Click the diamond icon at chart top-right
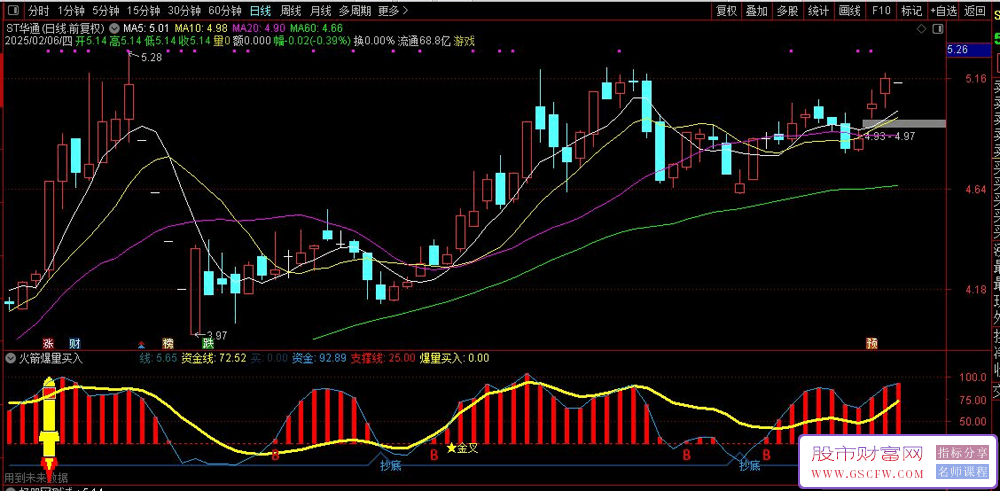 (921, 29)
